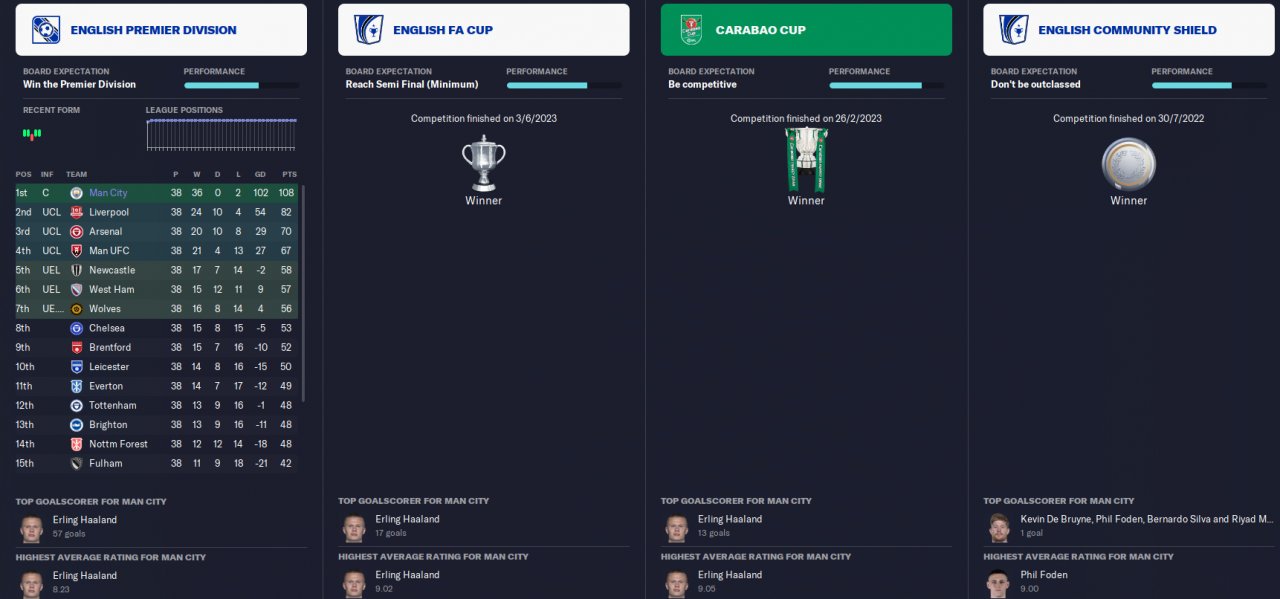Click the Community Shield winner medal image
The height and width of the screenshot is (599, 1280).
tap(1128, 163)
